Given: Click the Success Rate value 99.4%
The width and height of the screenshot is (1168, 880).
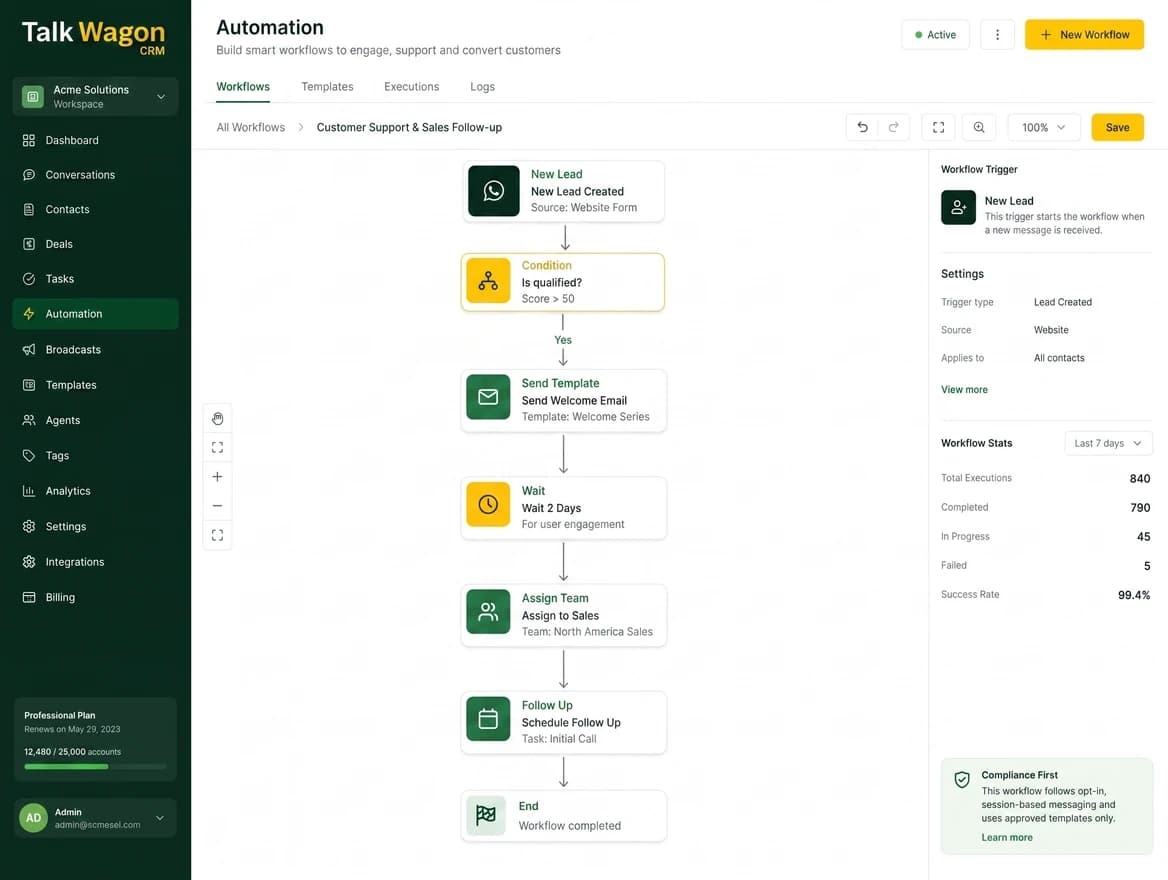Looking at the screenshot, I should [1134, 595].
